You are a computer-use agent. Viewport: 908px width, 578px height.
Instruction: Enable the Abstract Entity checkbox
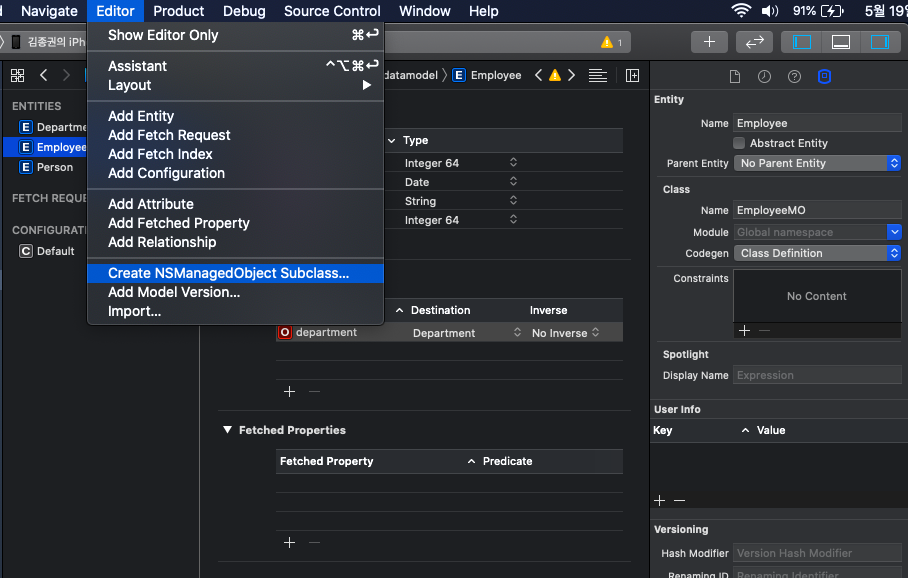739,143
